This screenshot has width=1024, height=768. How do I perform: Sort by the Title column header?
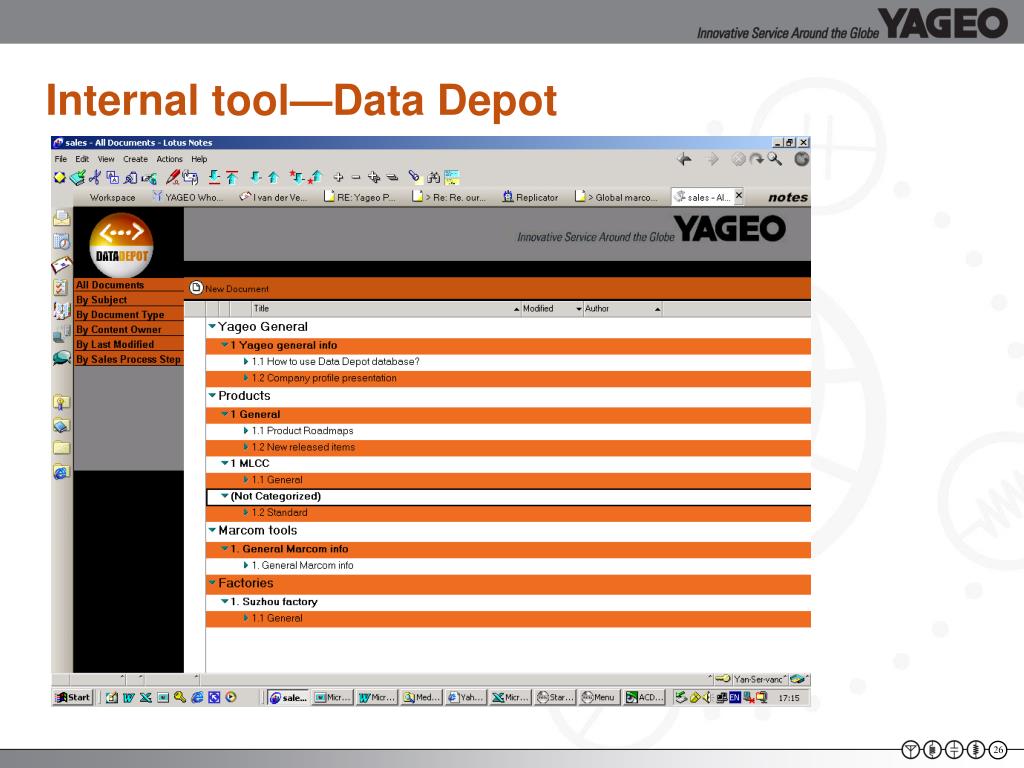pos(386,308)
